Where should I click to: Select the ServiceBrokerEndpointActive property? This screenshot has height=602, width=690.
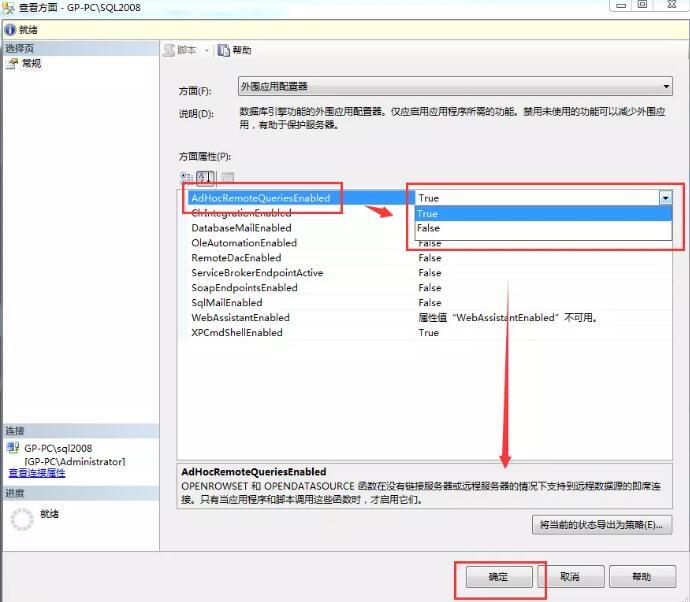[x=257, y=273]
